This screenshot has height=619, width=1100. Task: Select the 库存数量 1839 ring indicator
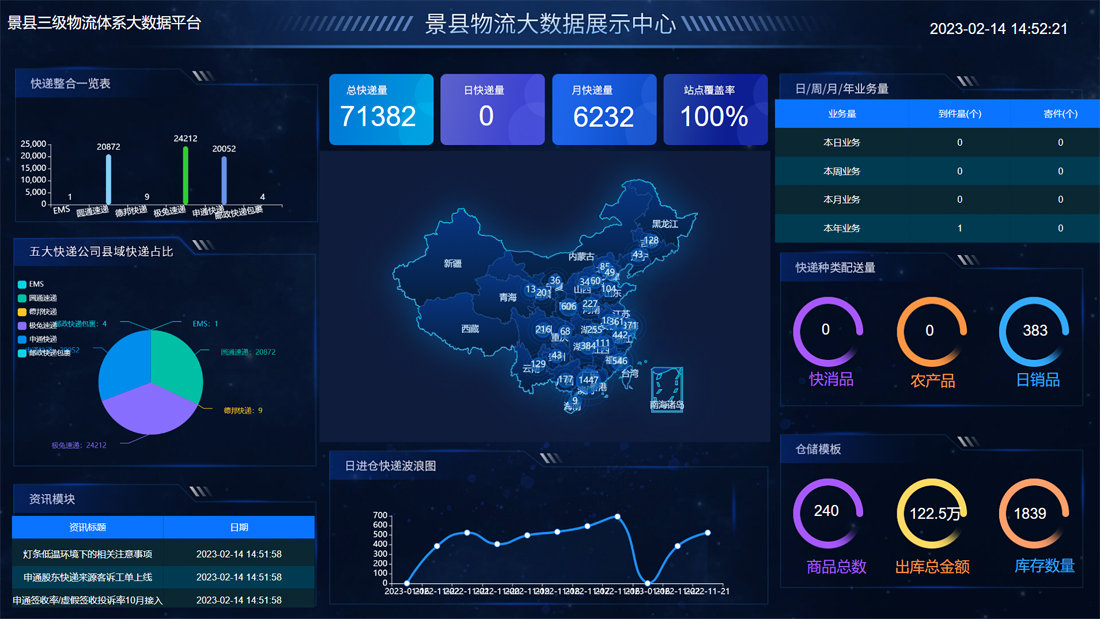1031,514
